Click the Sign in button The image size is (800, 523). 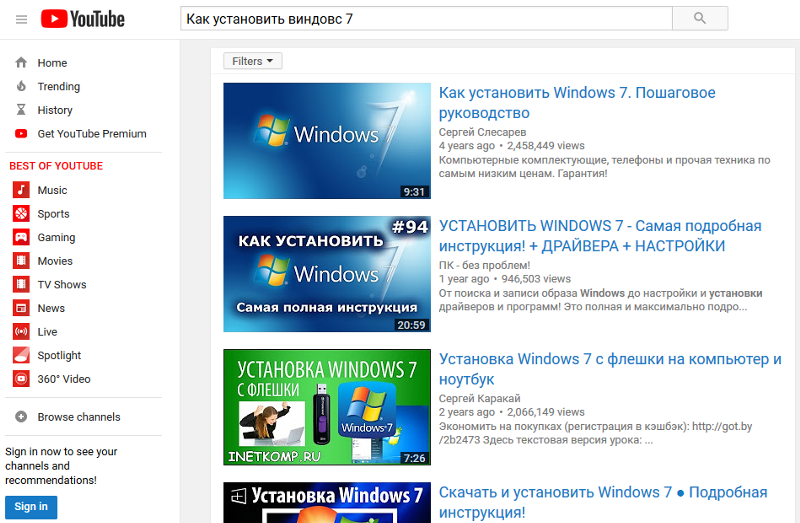coord(31,507)
